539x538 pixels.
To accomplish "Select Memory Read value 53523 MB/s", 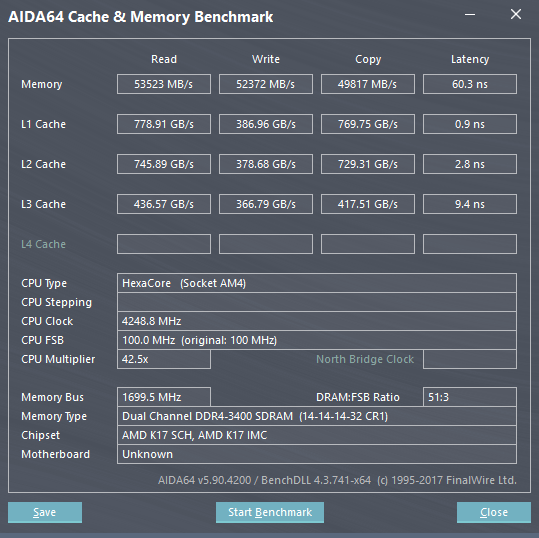I will point(164,84).
